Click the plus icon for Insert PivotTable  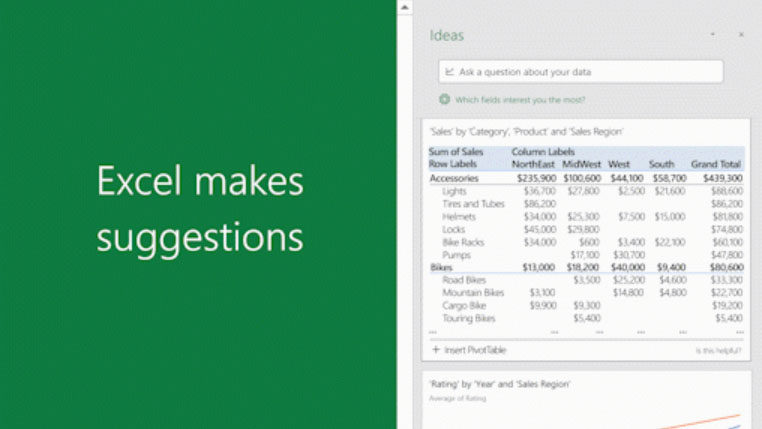435,350
